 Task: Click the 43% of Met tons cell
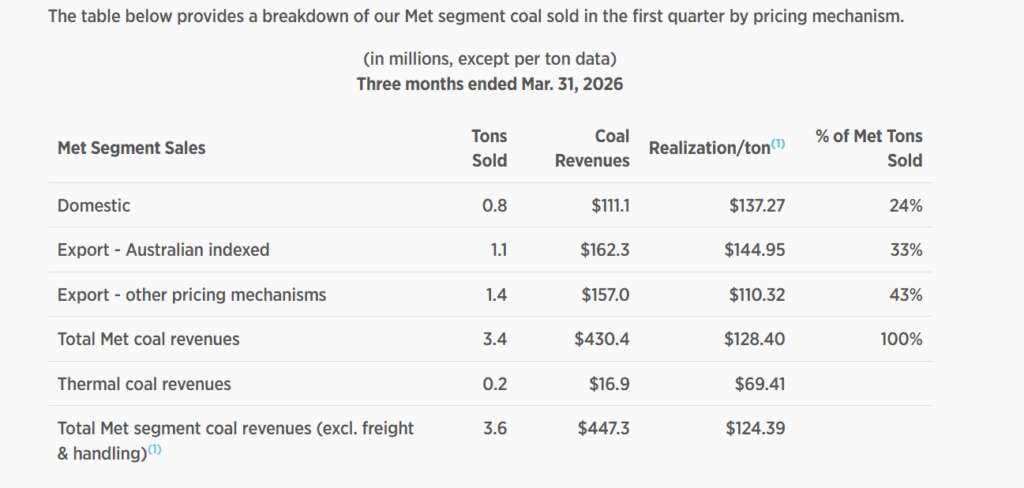click(905, 295)
